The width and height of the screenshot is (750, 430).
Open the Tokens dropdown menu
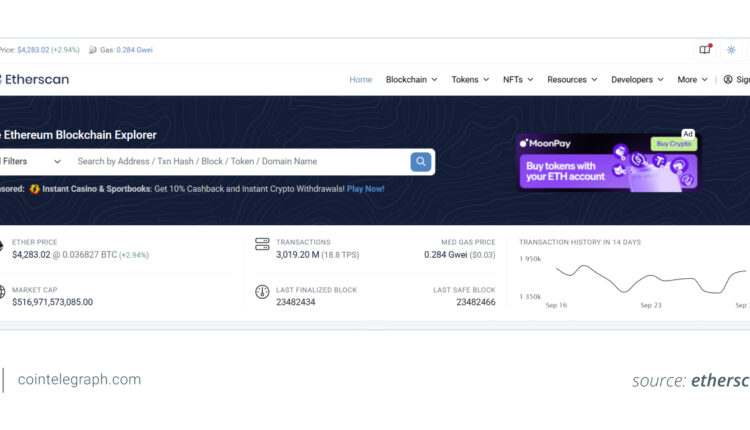pos(470,80)
